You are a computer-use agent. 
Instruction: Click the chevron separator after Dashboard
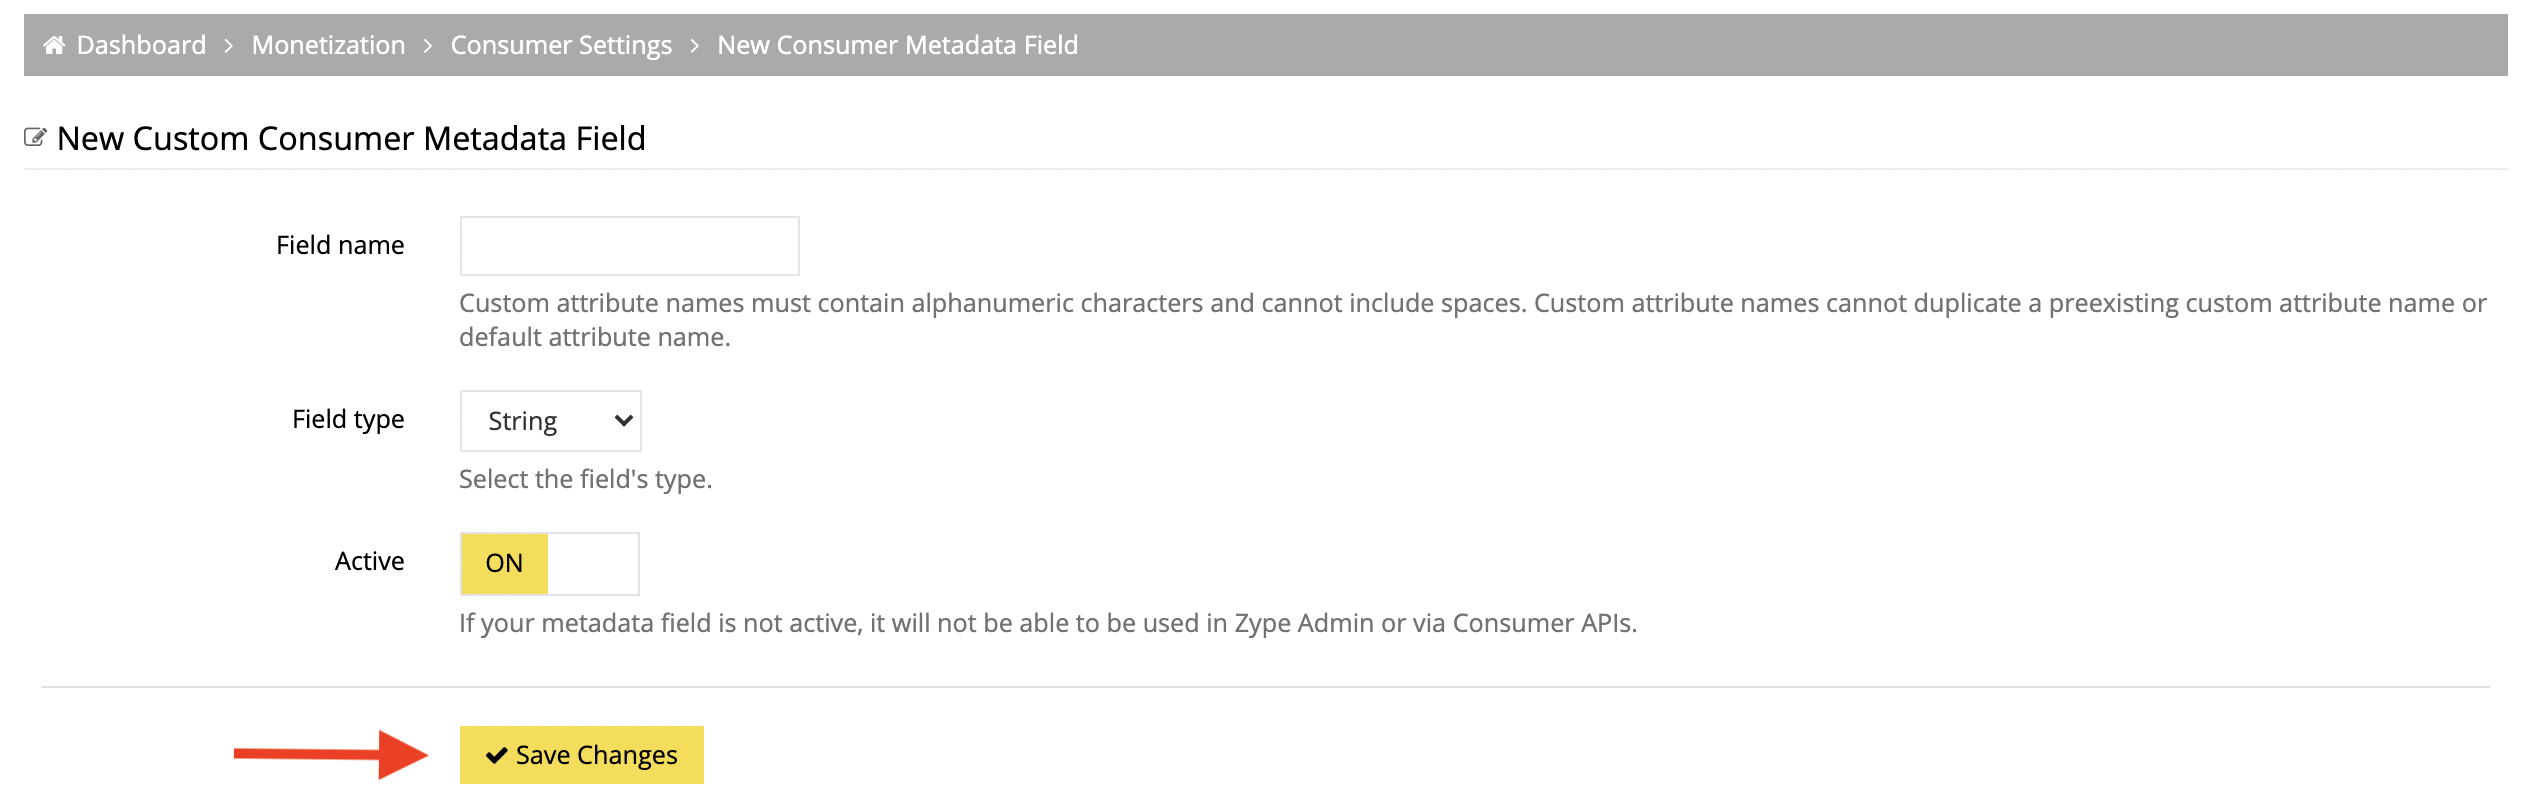(x=228, y=46)
